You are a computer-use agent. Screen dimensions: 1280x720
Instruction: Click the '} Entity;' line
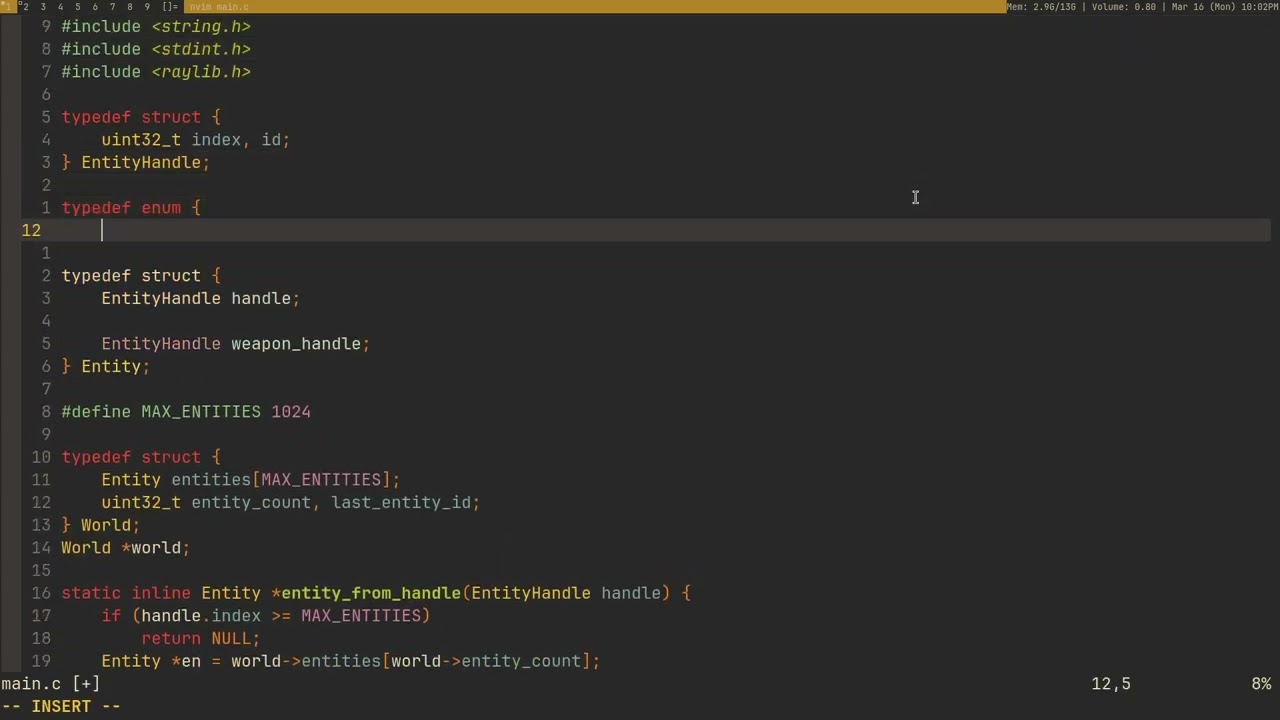click(106, 366)
